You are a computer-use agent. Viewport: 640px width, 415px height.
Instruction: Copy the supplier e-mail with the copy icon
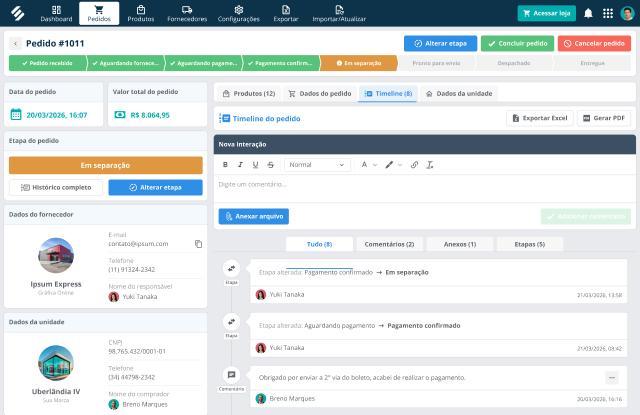click(x=198, y=244)
